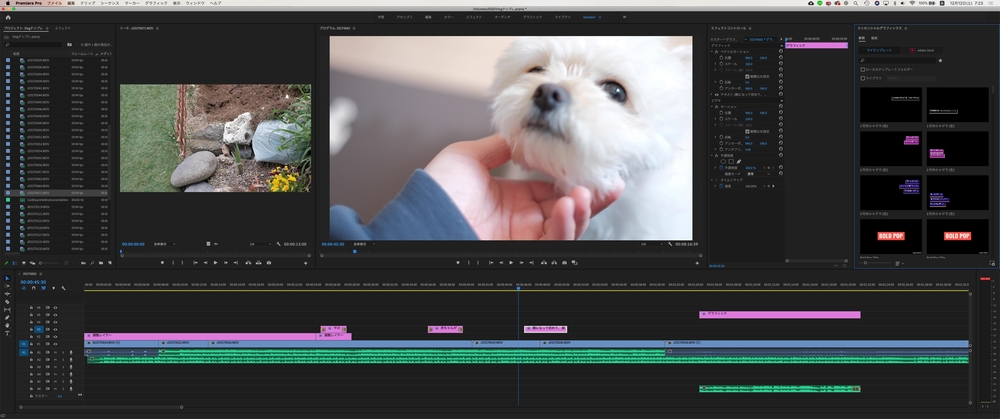Select the Selection tool in timeline toolbar
This screenshot has height=419, width=1000.
pyautogui.click(x=8, y=279)
